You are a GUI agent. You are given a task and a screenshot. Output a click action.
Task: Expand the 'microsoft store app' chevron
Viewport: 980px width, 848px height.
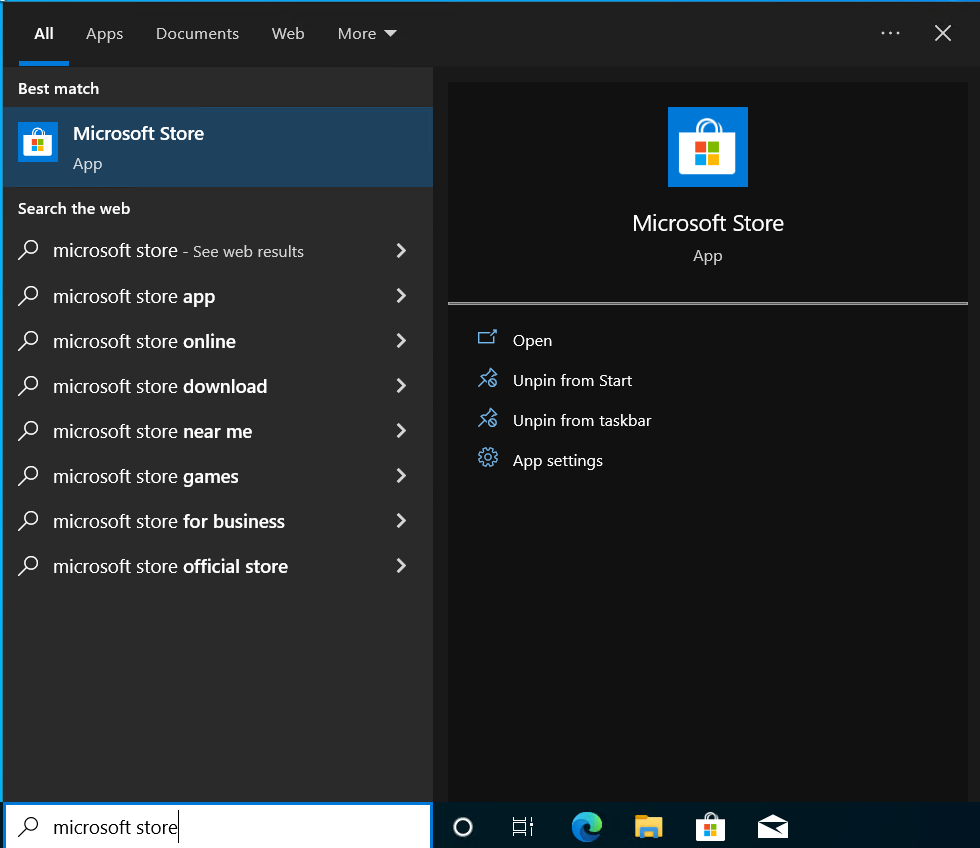(x=401, y=296)
